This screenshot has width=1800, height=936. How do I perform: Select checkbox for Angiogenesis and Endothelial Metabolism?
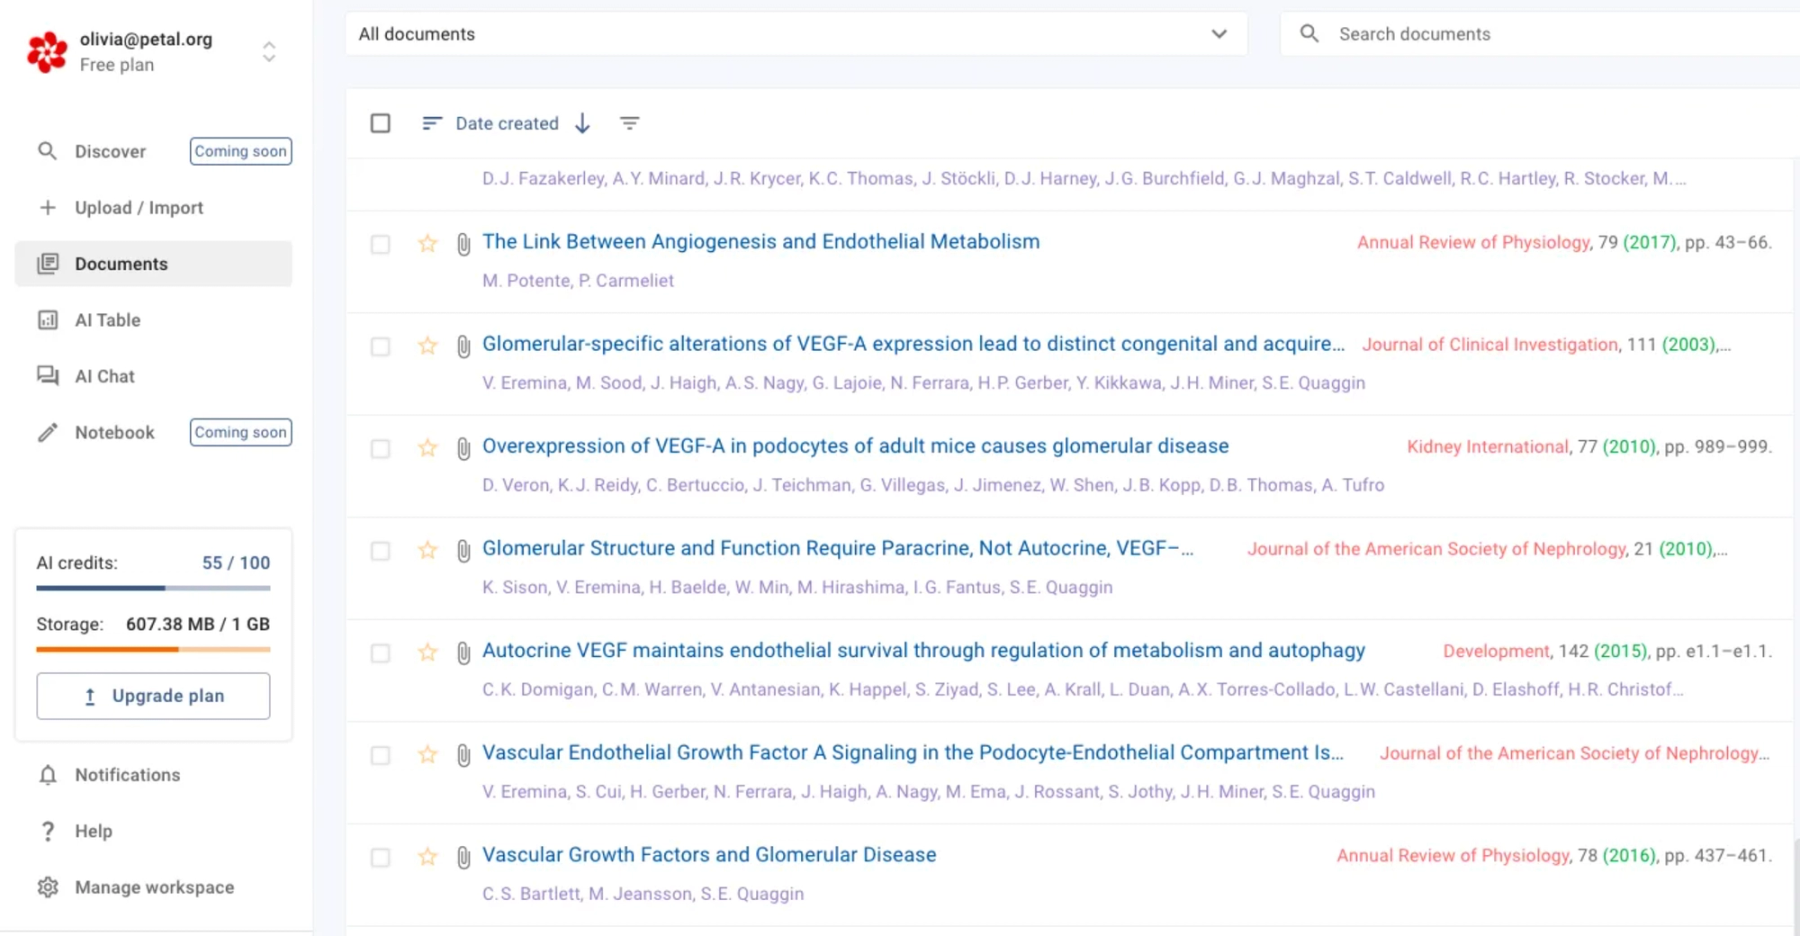pos(380,244)
